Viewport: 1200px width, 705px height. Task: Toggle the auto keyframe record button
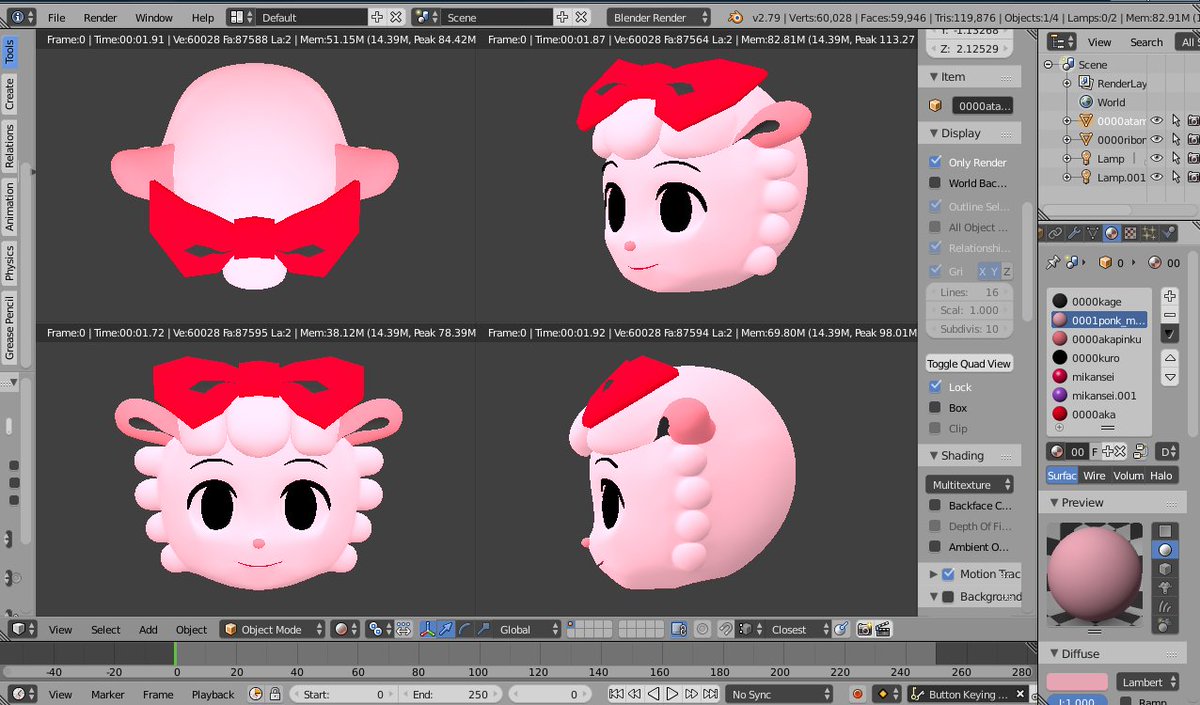click(x=857, y=694)
